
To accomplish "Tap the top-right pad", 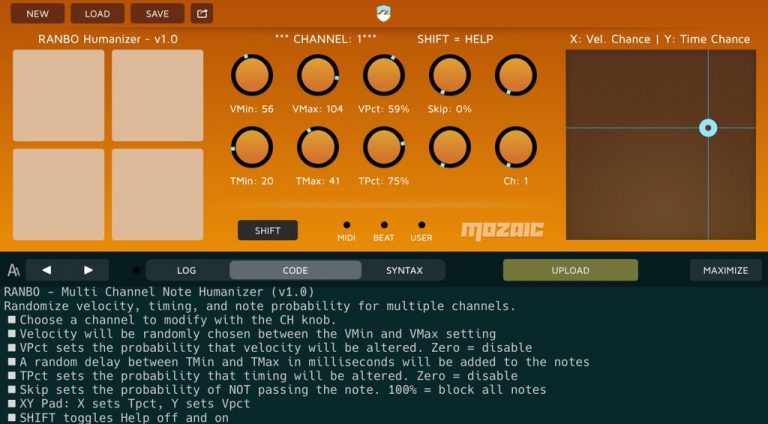I will [158, 95].
